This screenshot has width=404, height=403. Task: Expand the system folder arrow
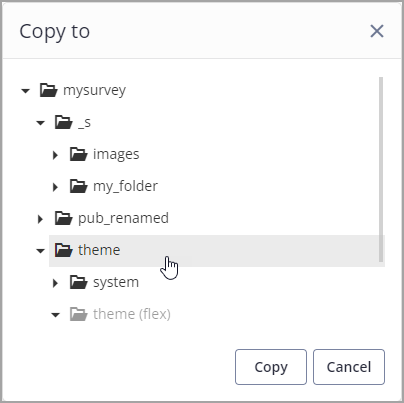click(56, 283)
